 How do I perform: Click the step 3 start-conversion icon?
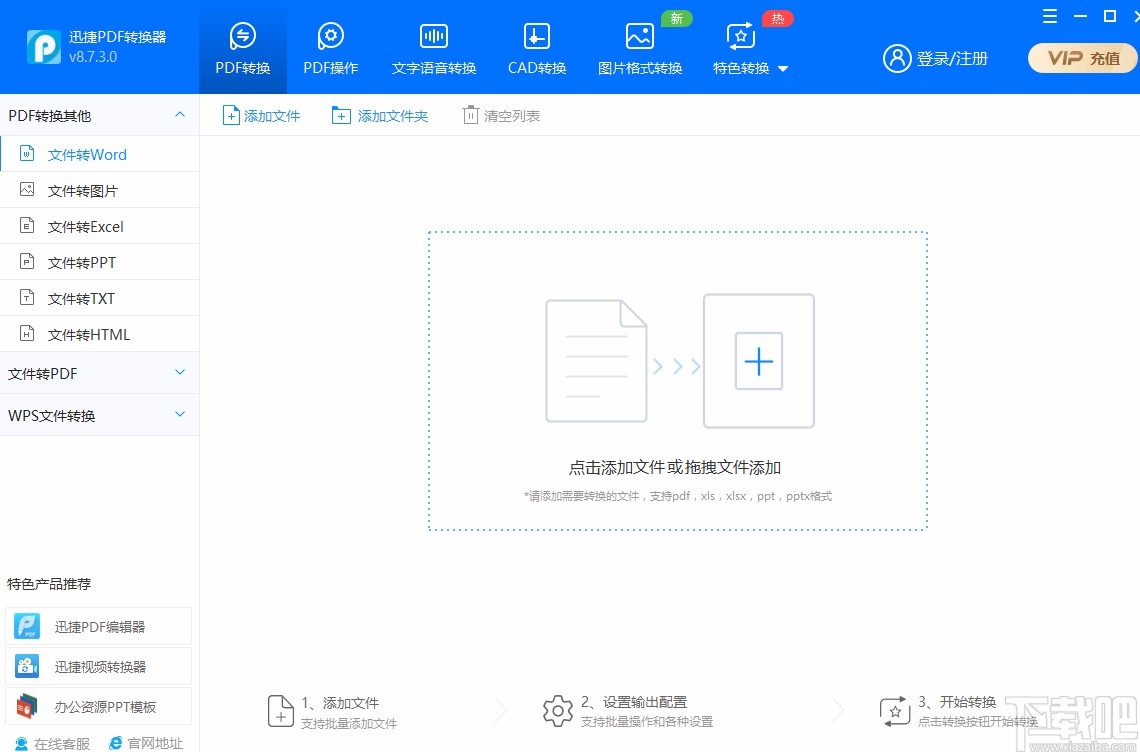pos(895,711)
